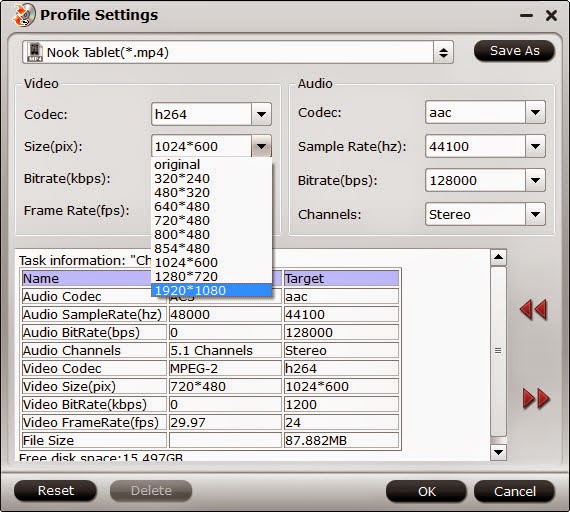Click the Size(pix) field showing 1024*600
The image size is (570, 512).
pos(201,146)
